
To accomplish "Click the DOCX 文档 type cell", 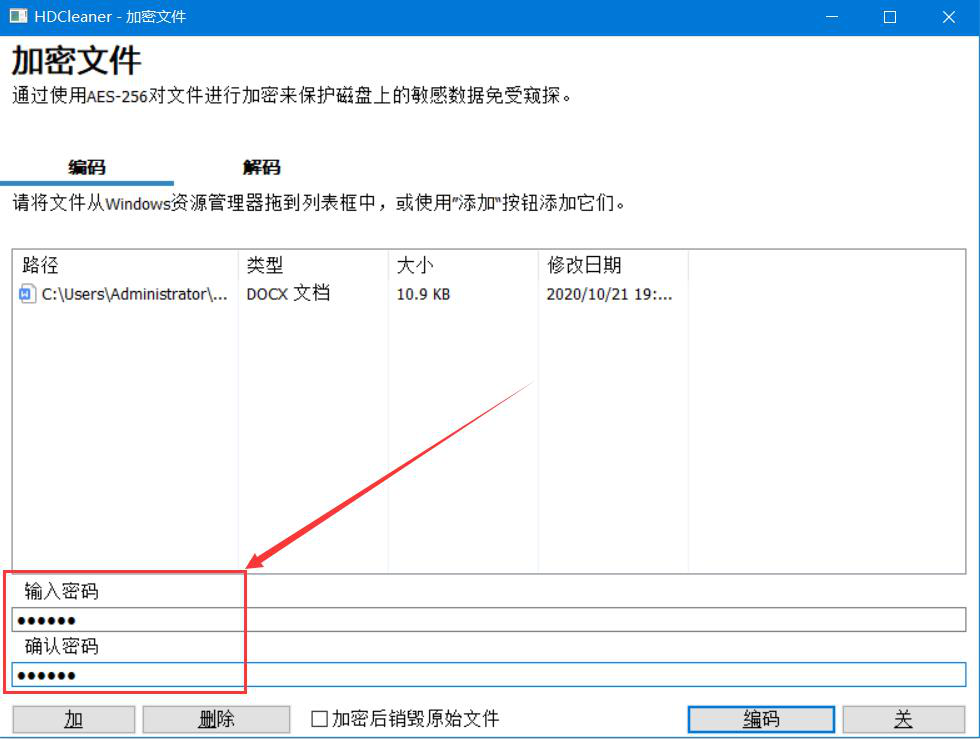I will [288, 294].
